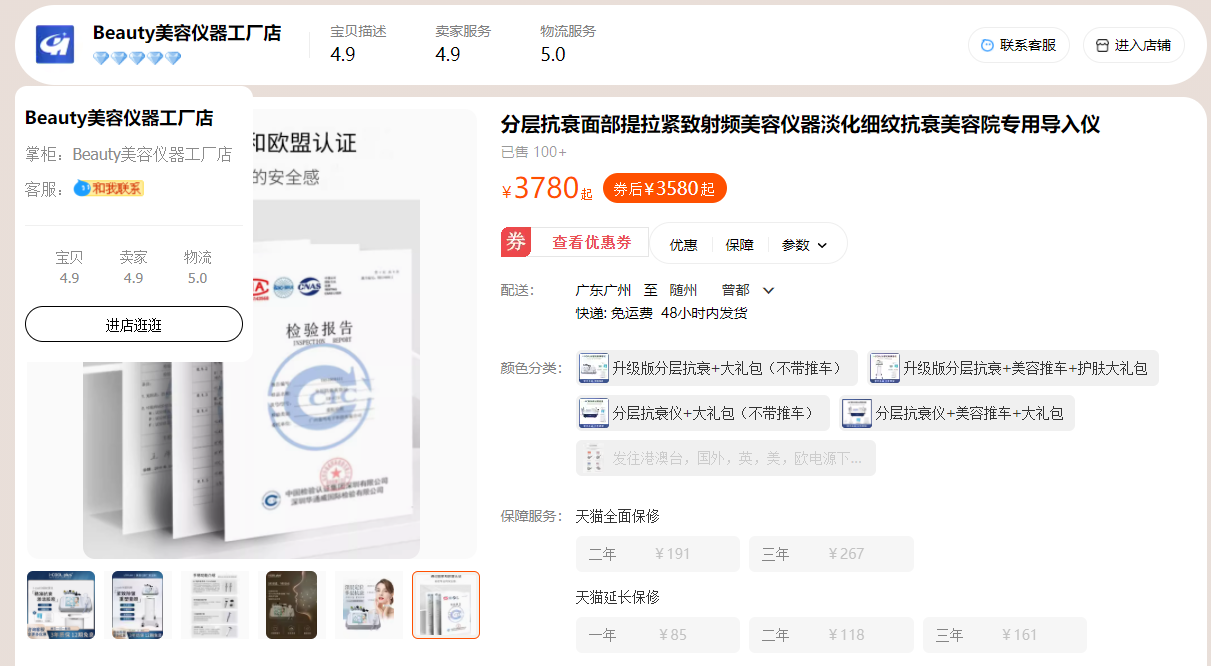1211x666 pixels.
Task: Expand the 参数 dropdown chevron
Action: point(822,245)
